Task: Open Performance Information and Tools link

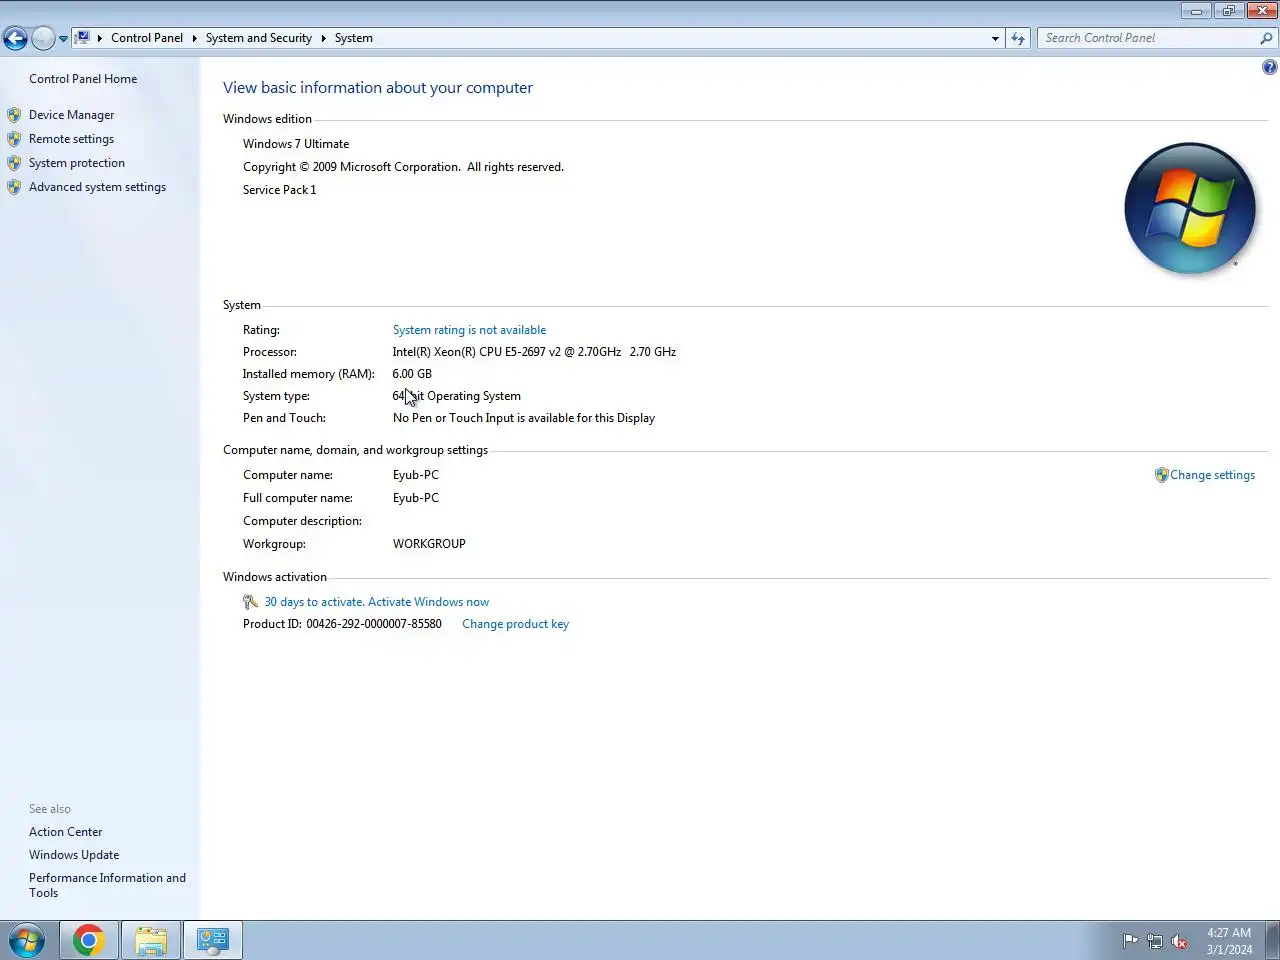Action: click(107, 885)
